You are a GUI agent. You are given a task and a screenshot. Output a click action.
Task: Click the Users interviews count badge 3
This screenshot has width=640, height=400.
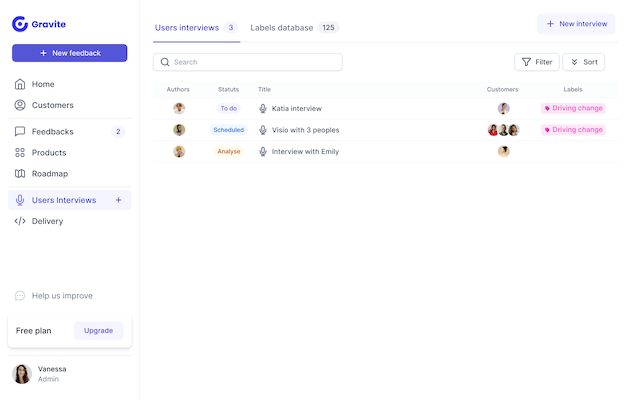(x=231, y=28)
